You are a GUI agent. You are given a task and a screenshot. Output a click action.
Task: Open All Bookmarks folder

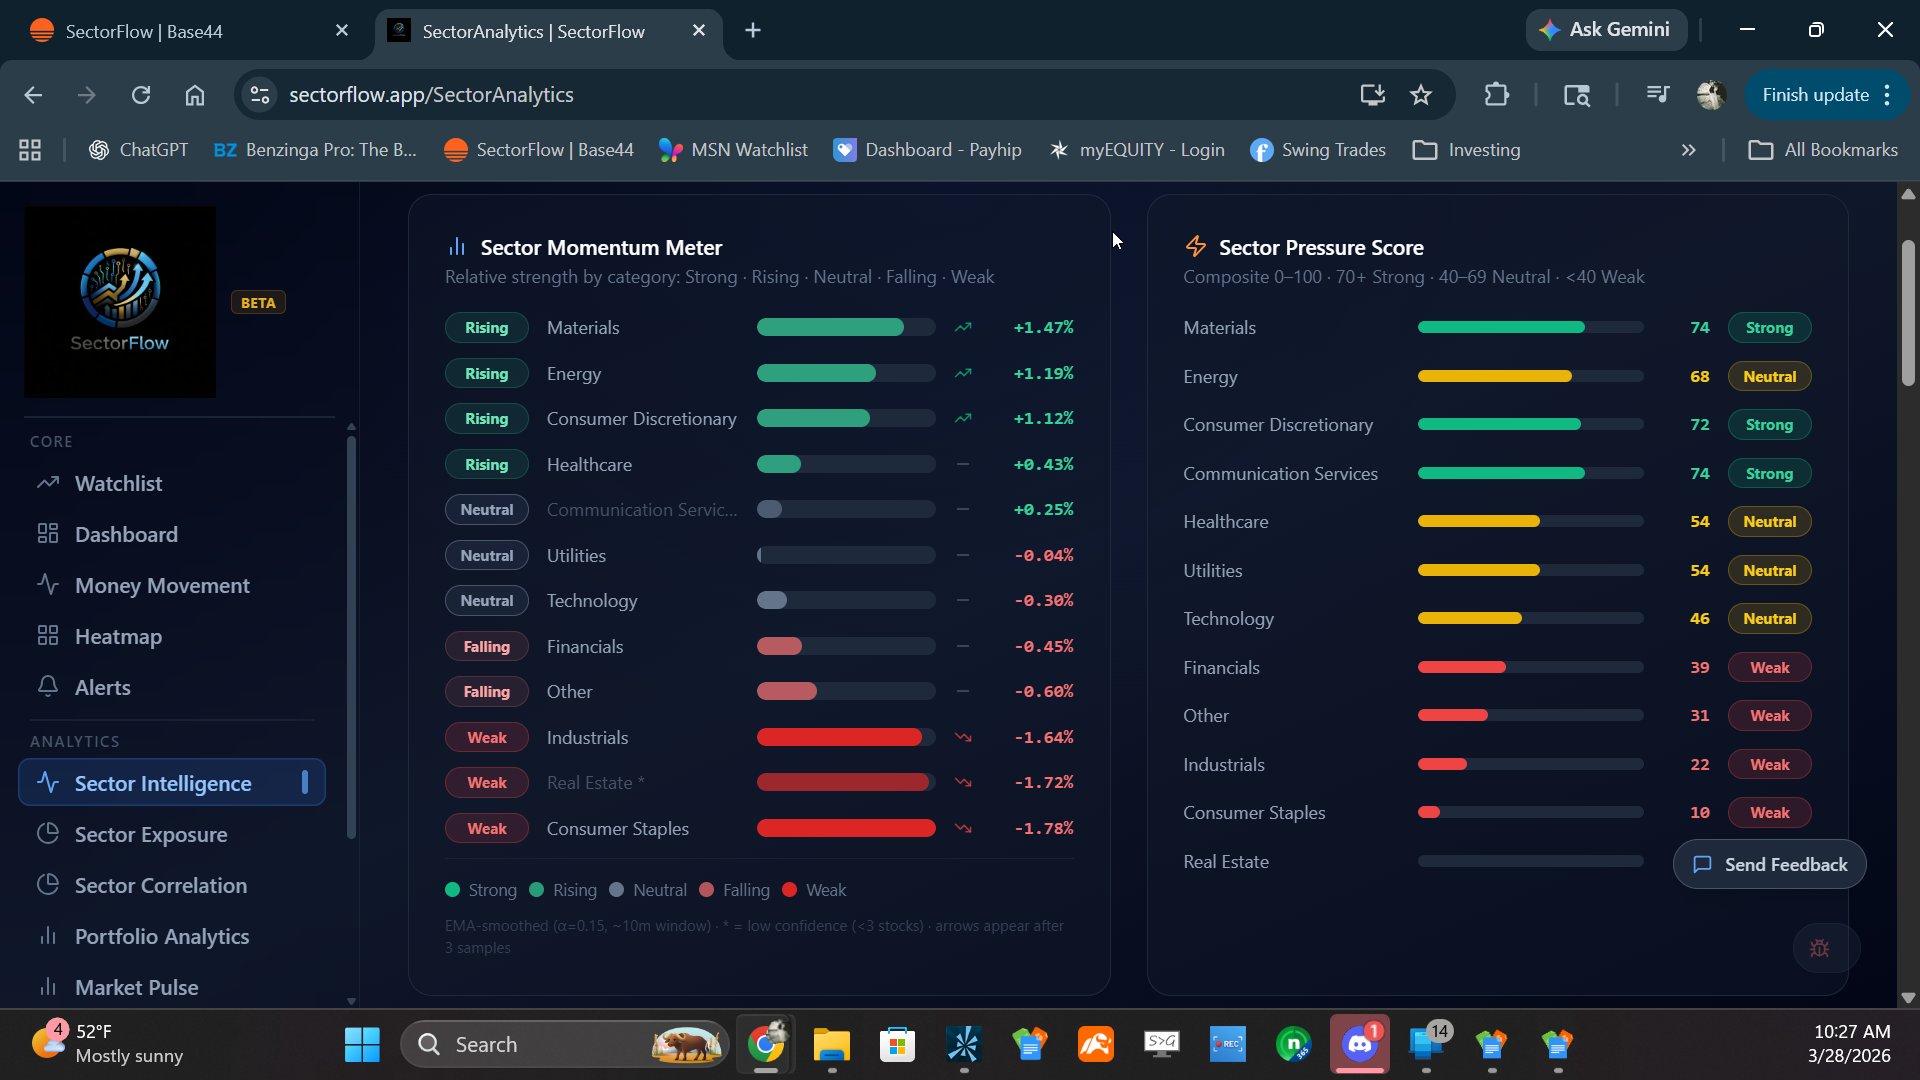pos(1823,150)
